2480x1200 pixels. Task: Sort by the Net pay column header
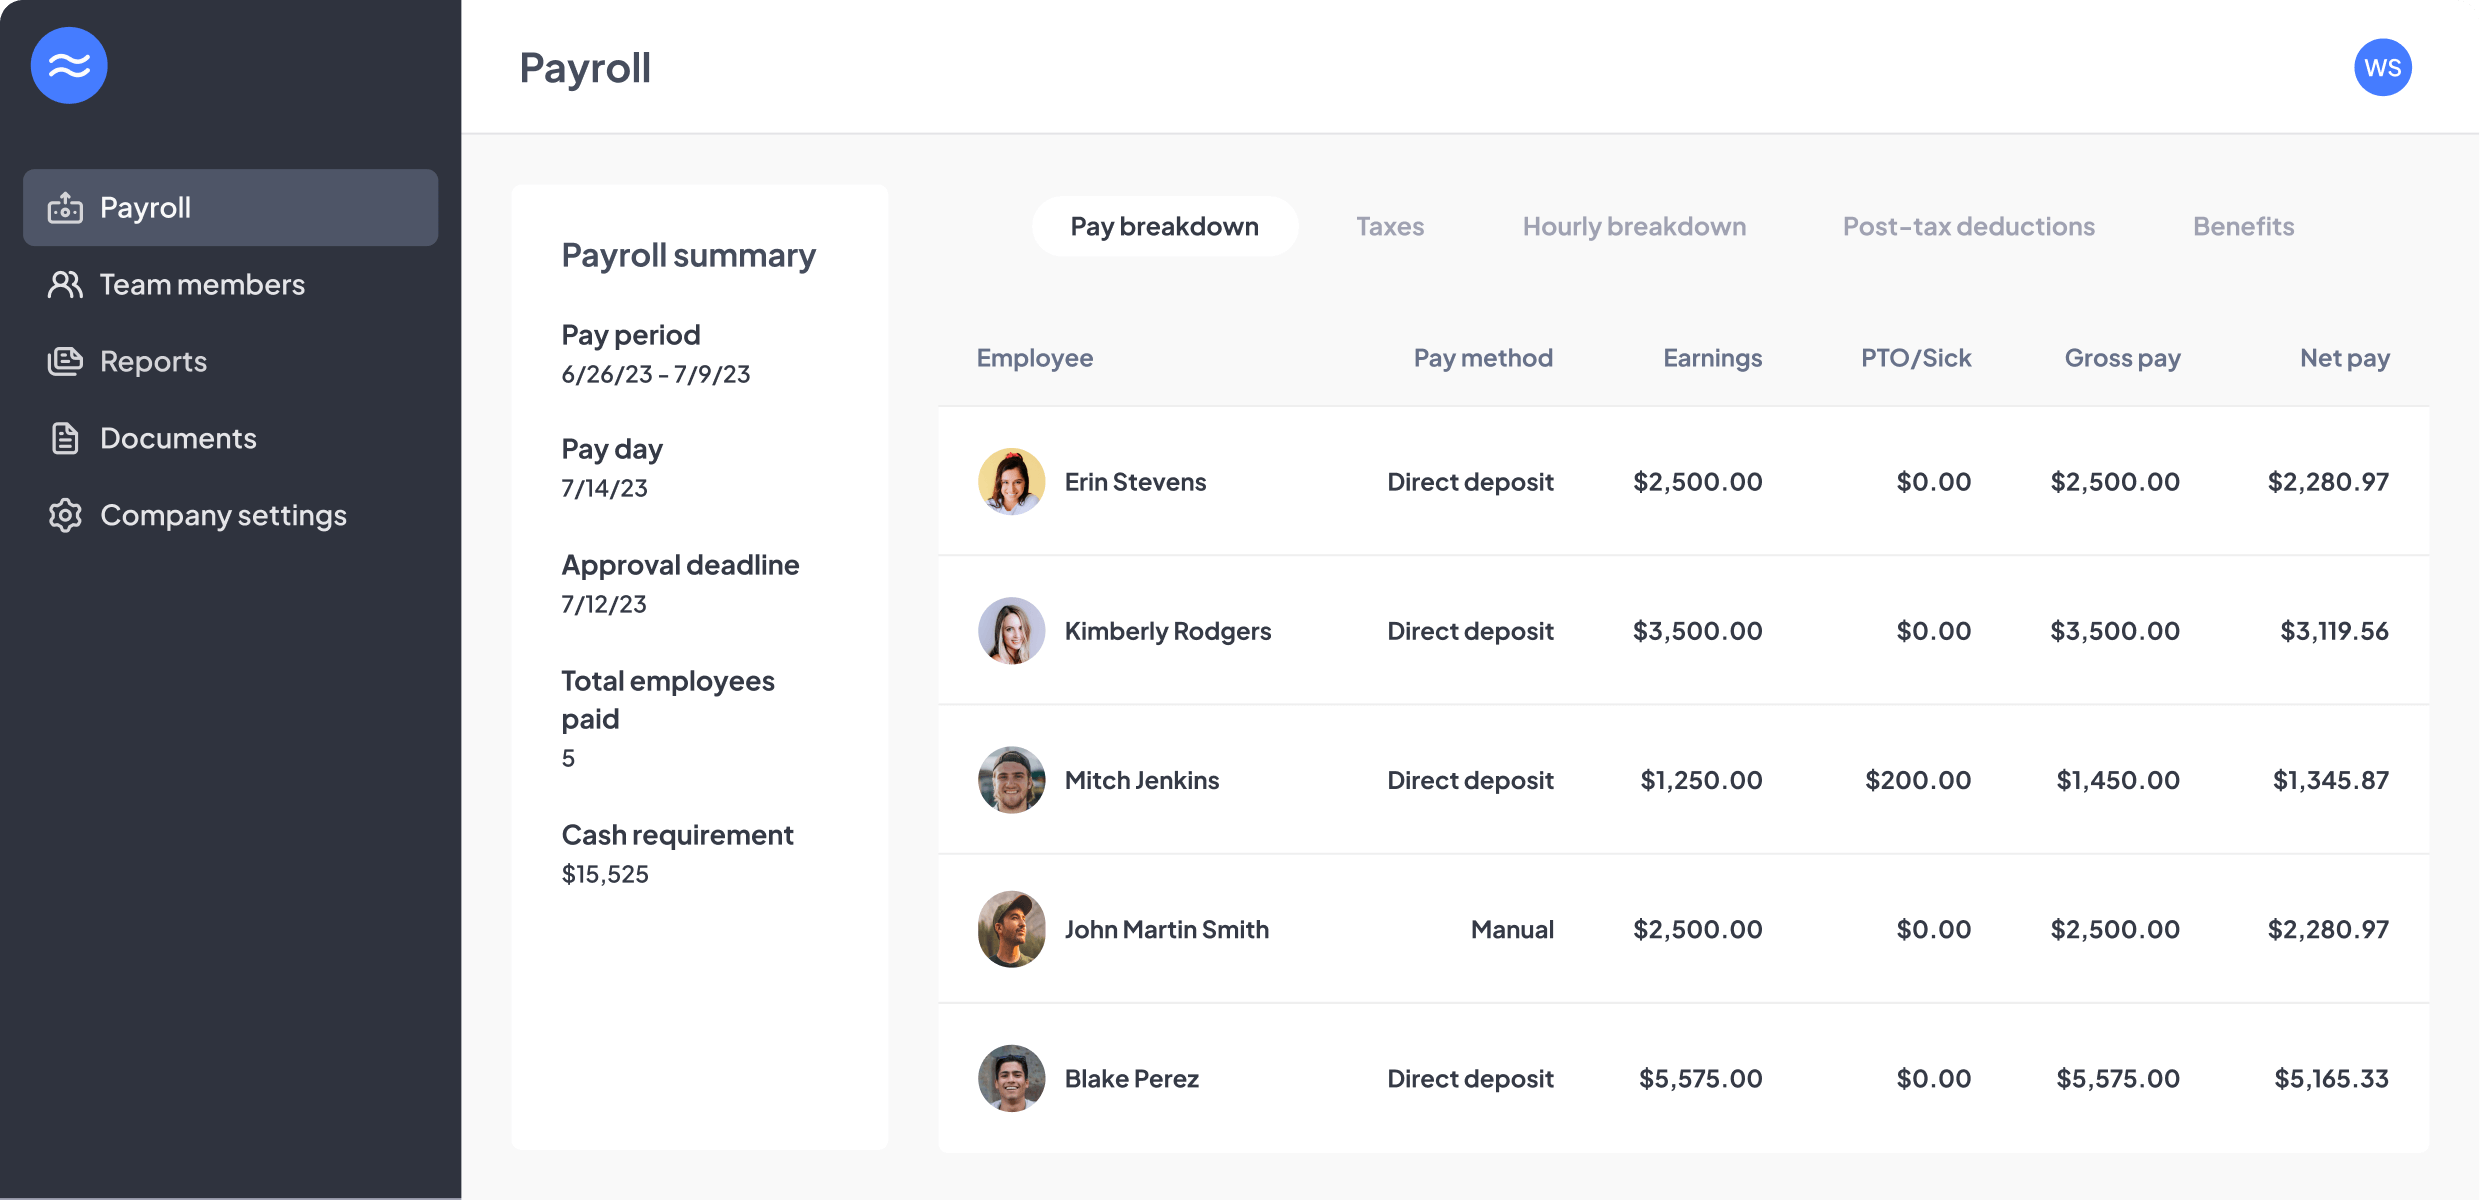tap(2344, 357)
